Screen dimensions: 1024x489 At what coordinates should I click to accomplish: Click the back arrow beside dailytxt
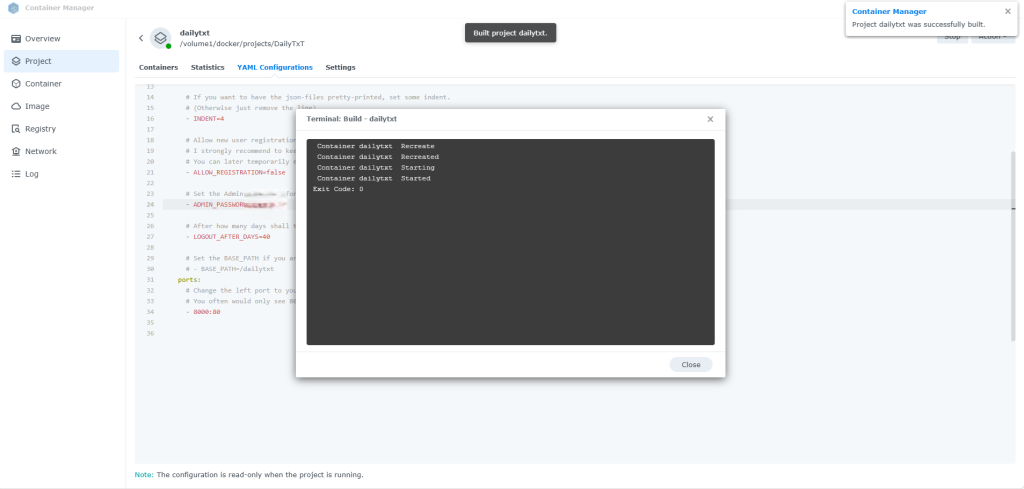click(141, 38)
